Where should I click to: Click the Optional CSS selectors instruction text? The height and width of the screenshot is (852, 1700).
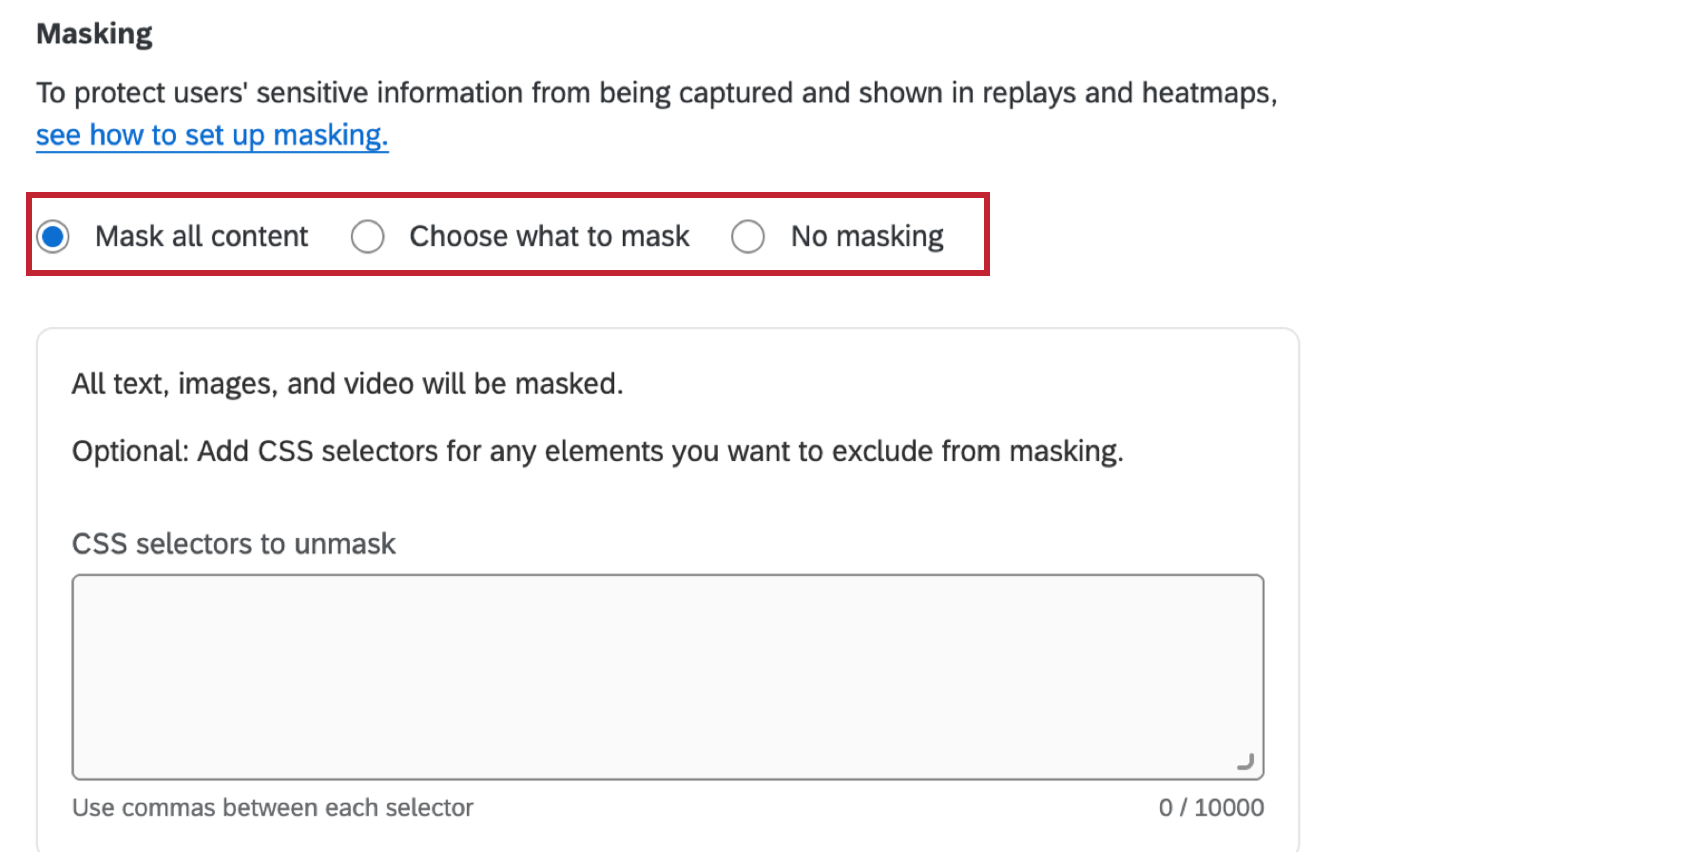click(597, 451)
